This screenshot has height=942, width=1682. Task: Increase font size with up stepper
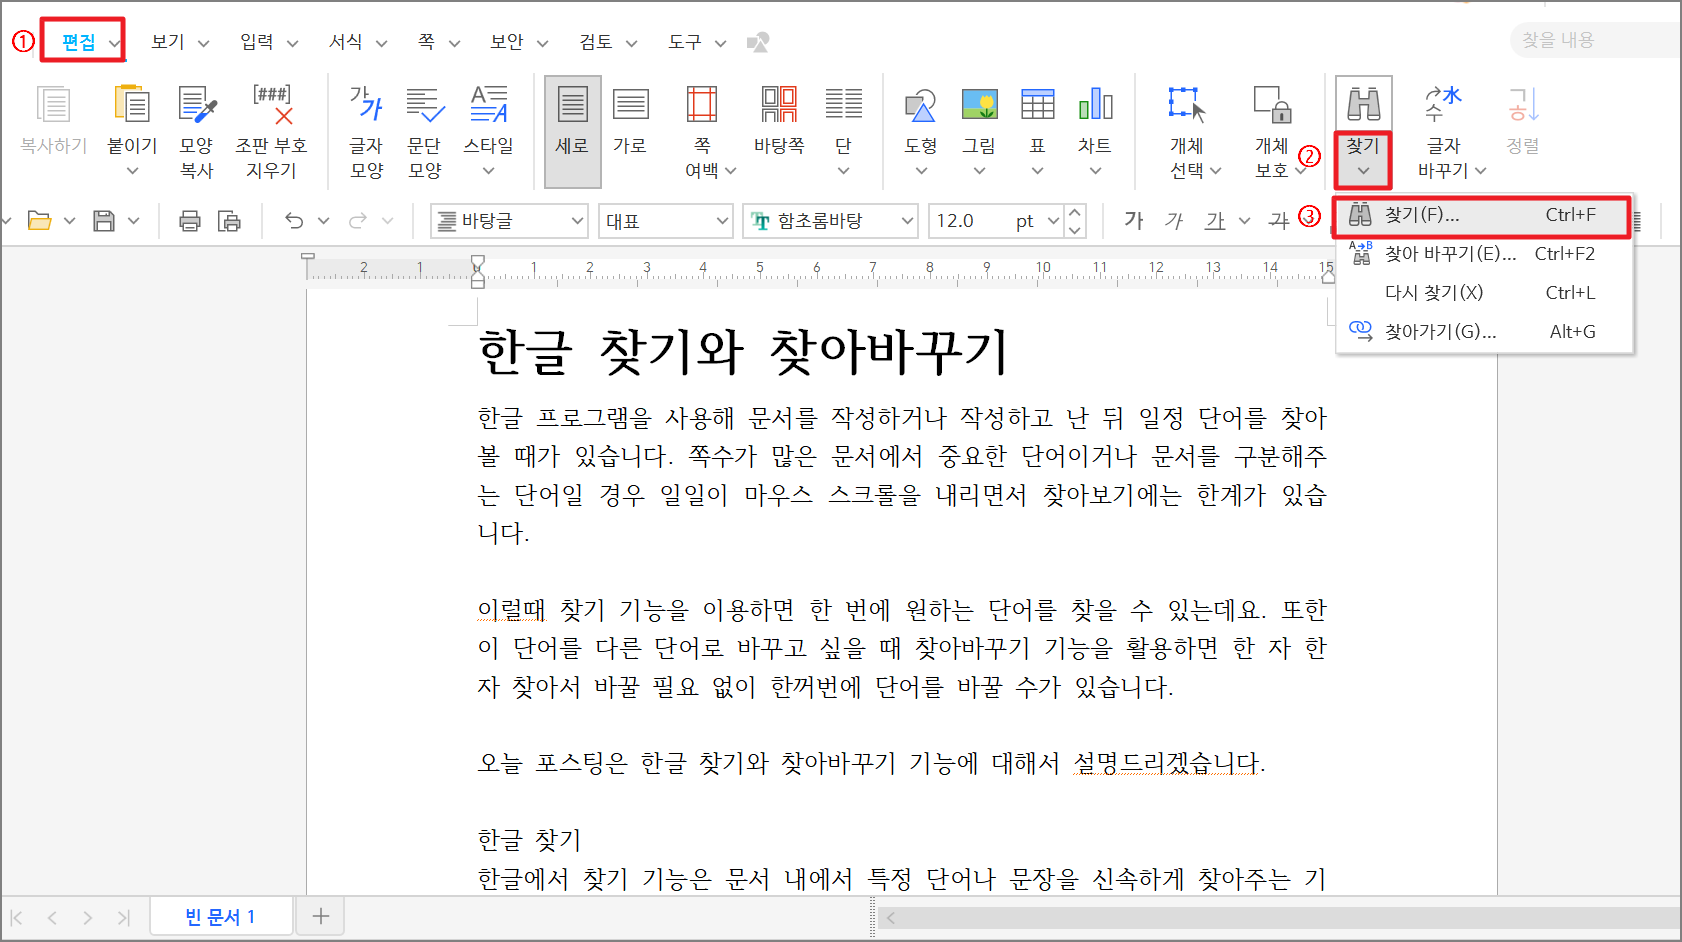point(1075,212)
